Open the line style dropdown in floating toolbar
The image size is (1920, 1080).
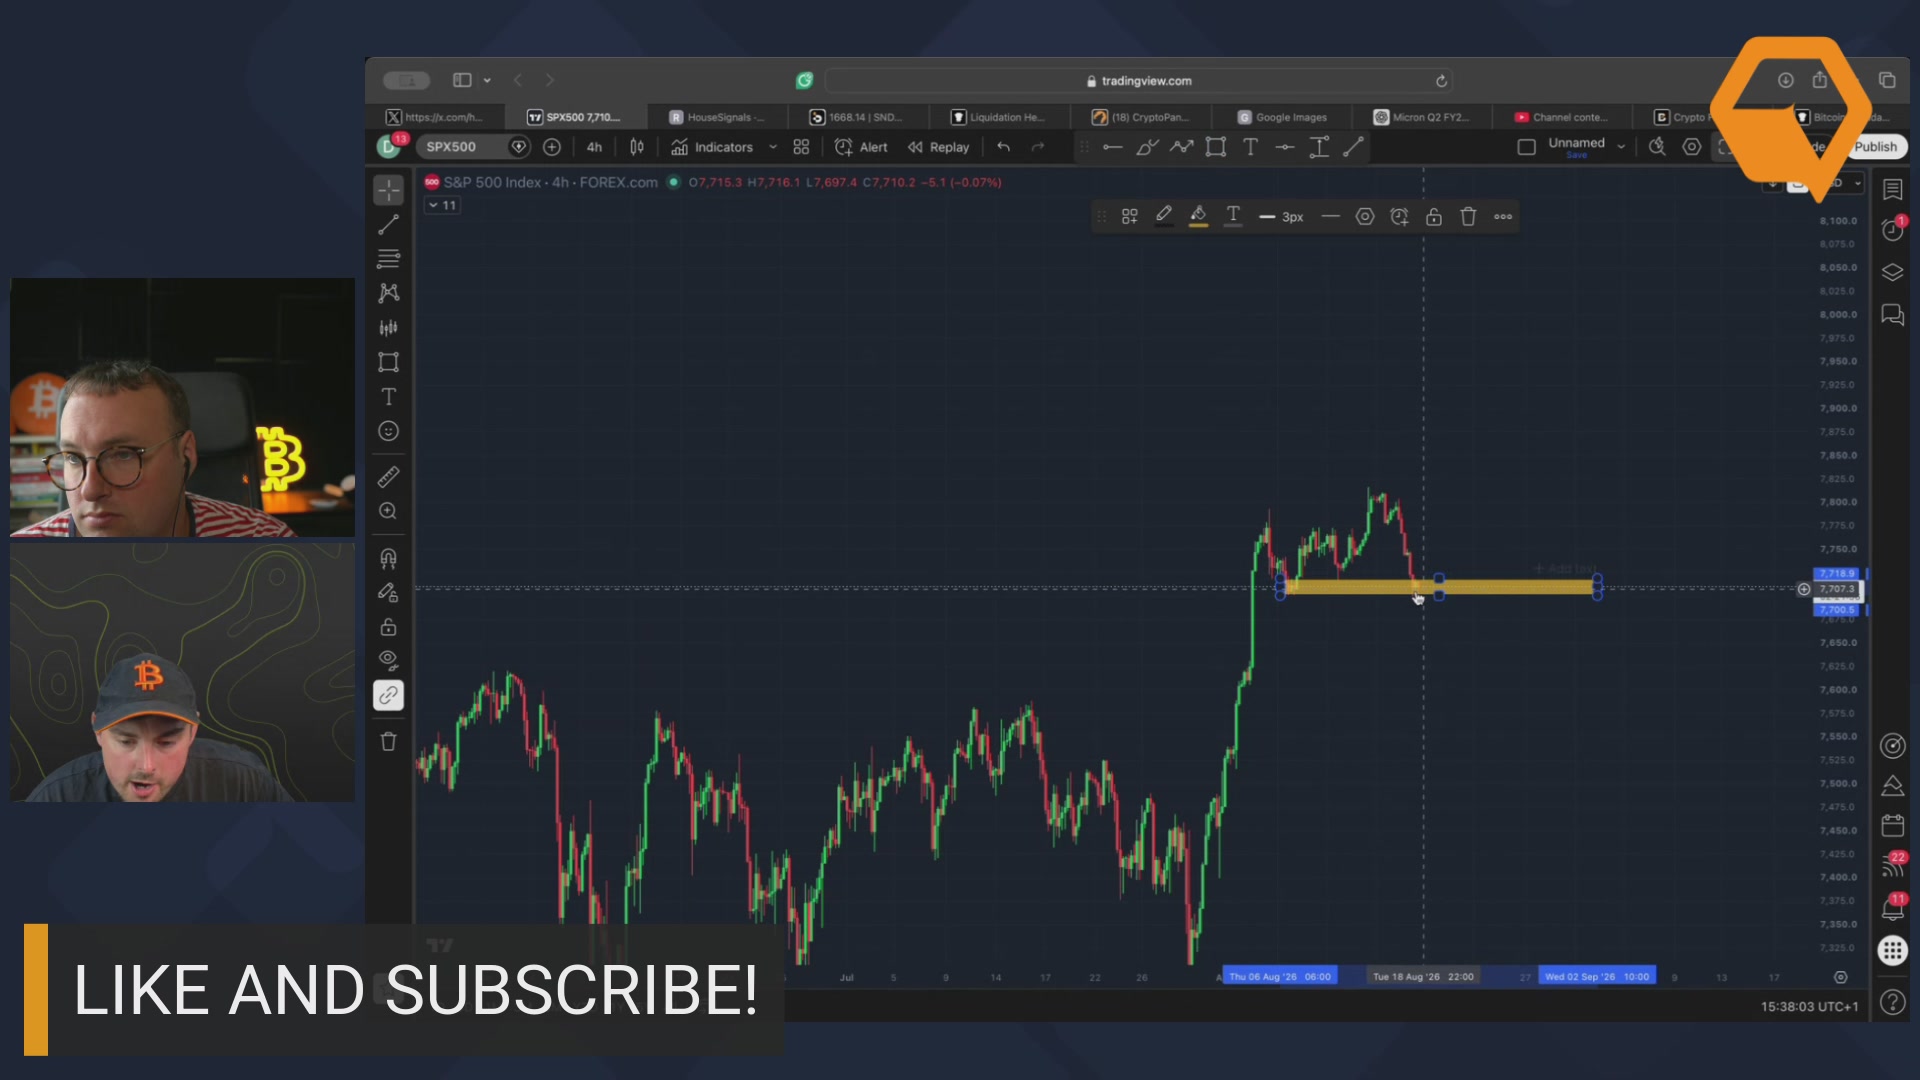tap(1330, 216)
